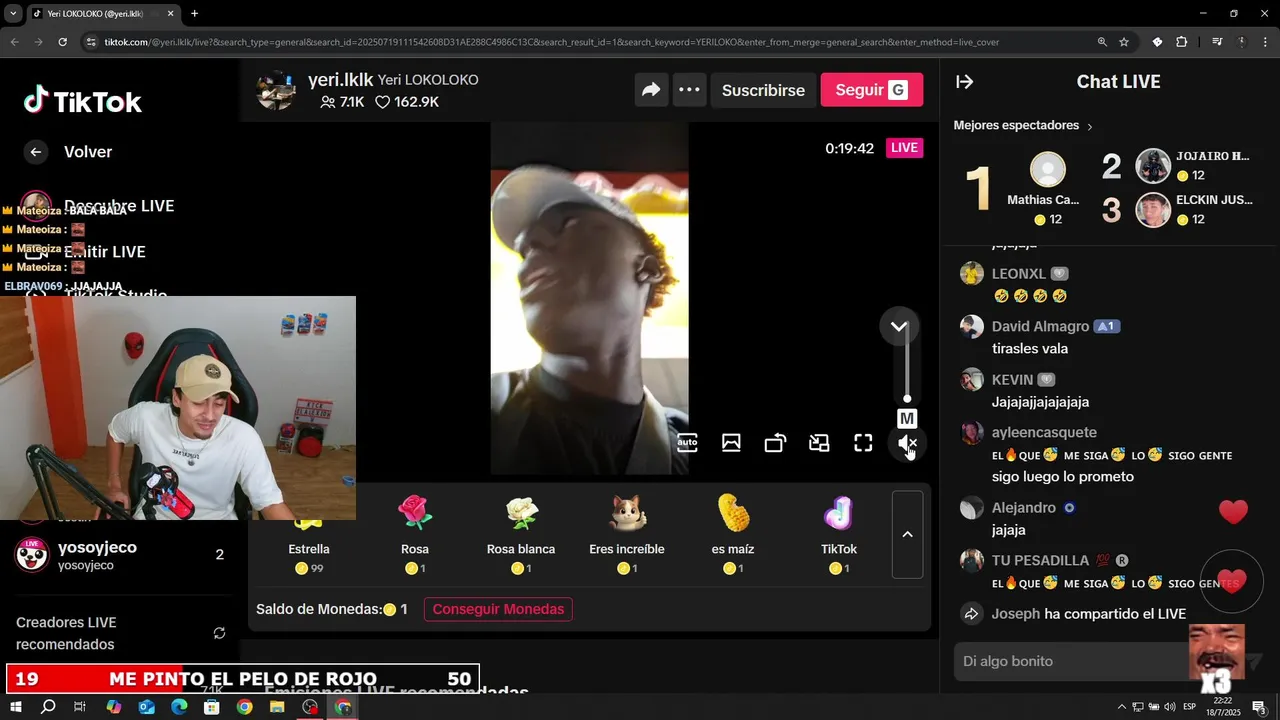Click the TikTok logo

[83, 100]
